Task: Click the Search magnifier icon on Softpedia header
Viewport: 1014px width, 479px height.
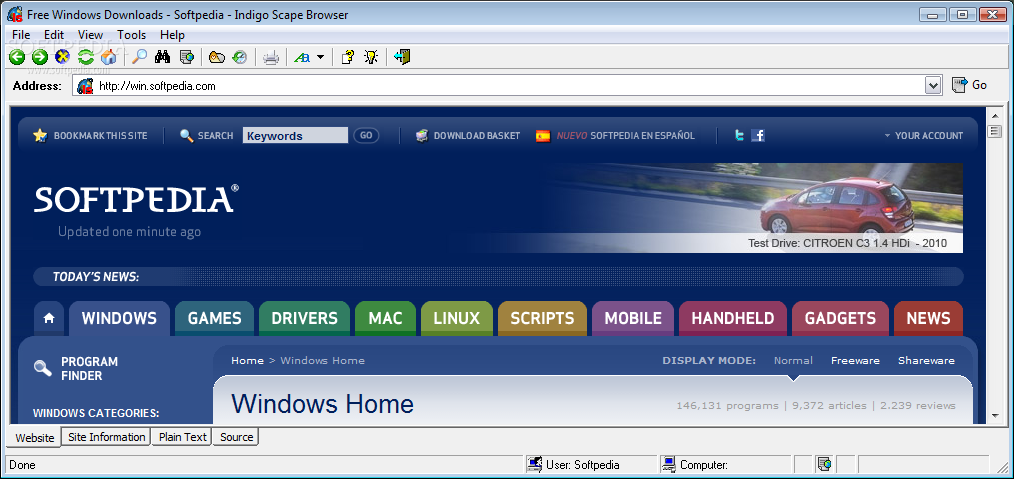Action: pos(187,136)
